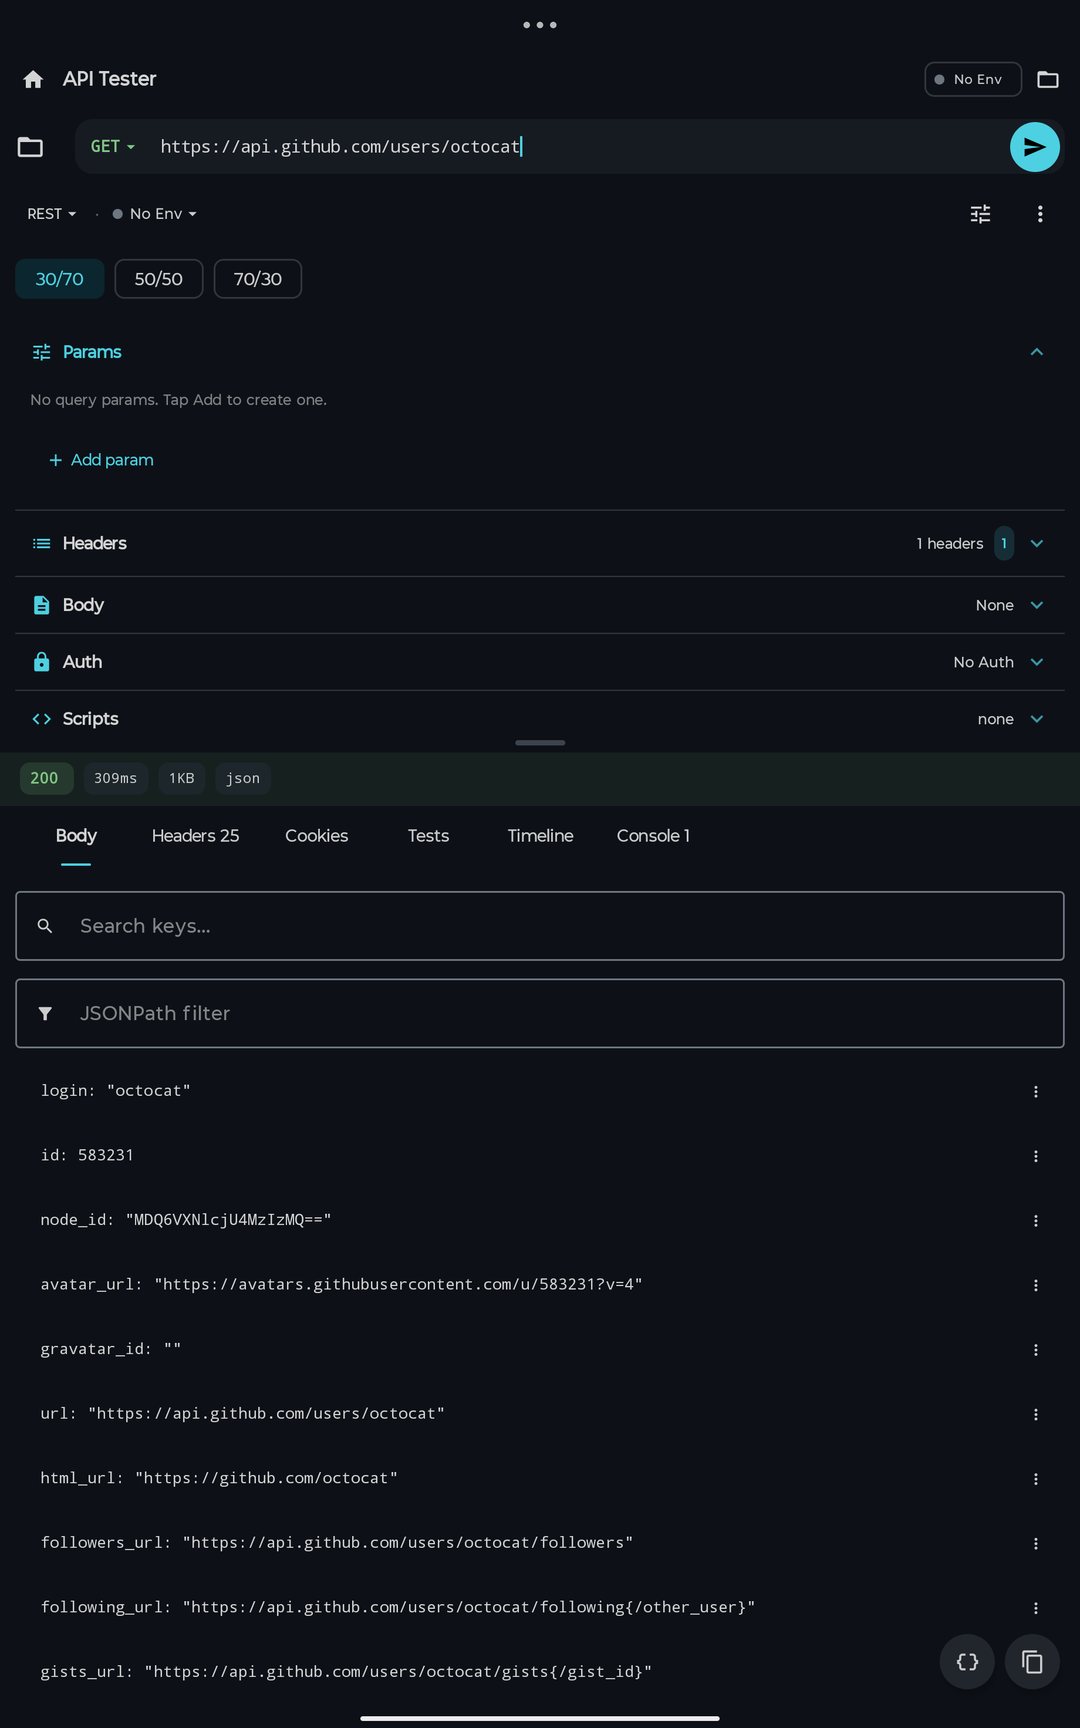Open the REST protocol dropdown
1080x1728 pixels.
point(52,214)
